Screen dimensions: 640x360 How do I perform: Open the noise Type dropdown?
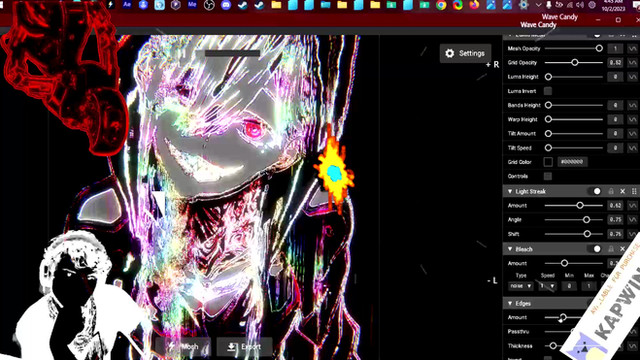coord(520,286)
